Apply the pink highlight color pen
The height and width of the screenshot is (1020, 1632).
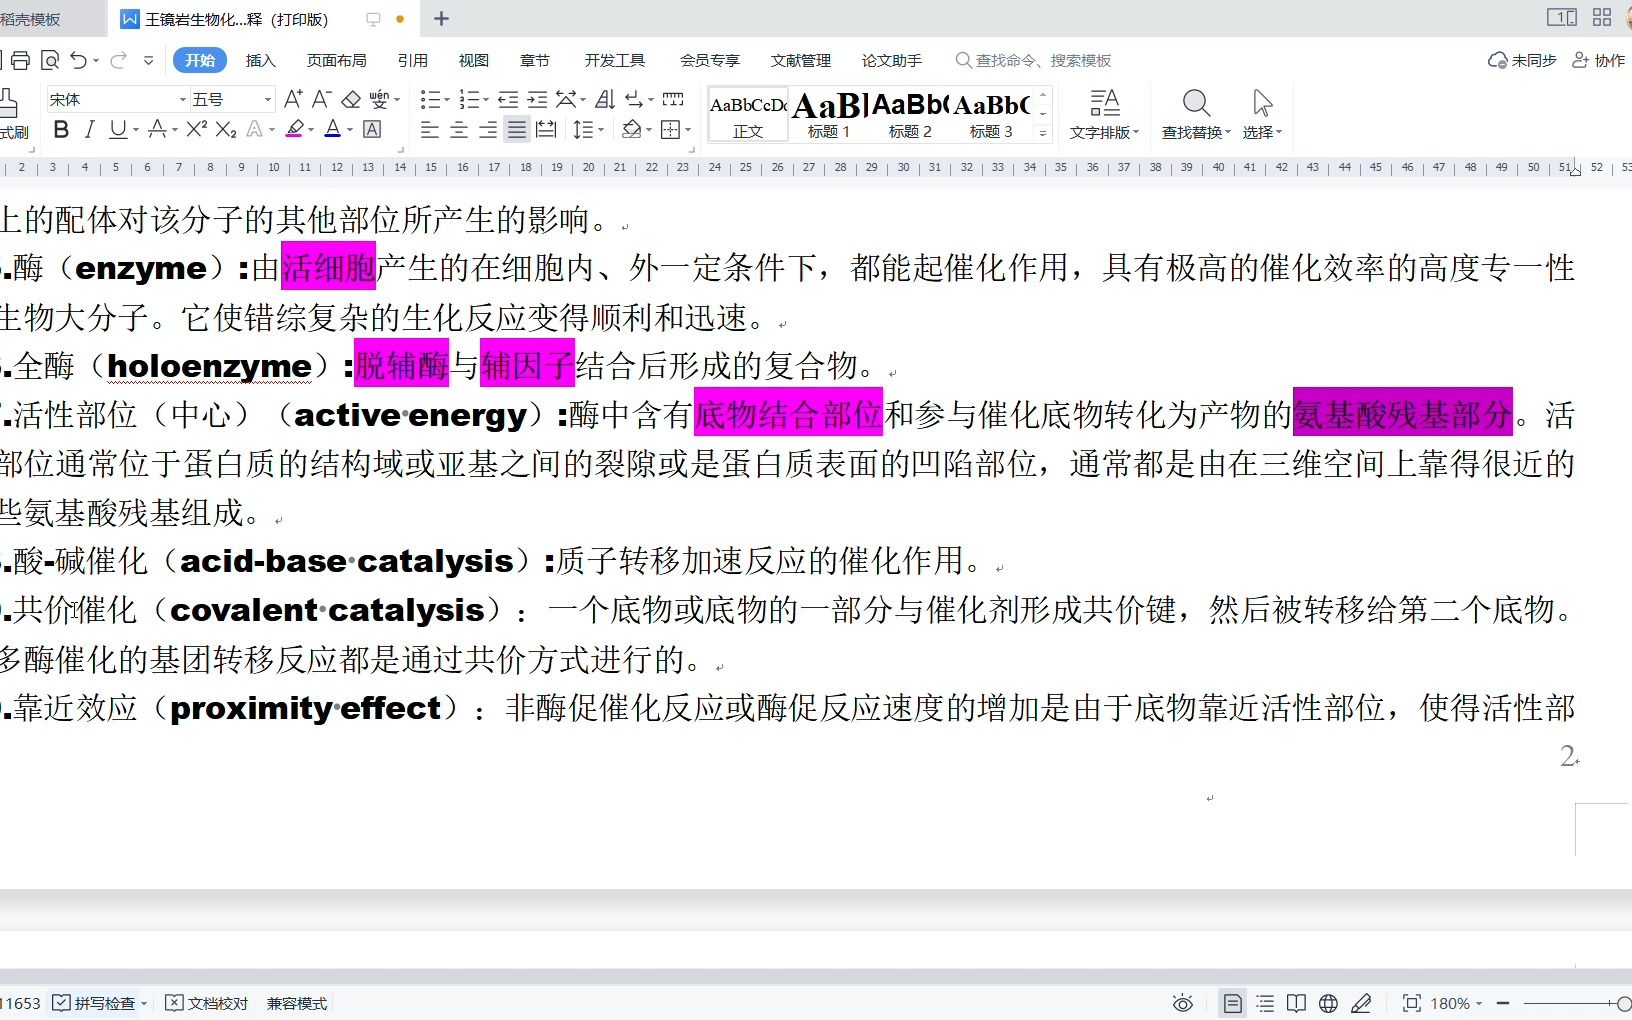click(x=294, y=129)
